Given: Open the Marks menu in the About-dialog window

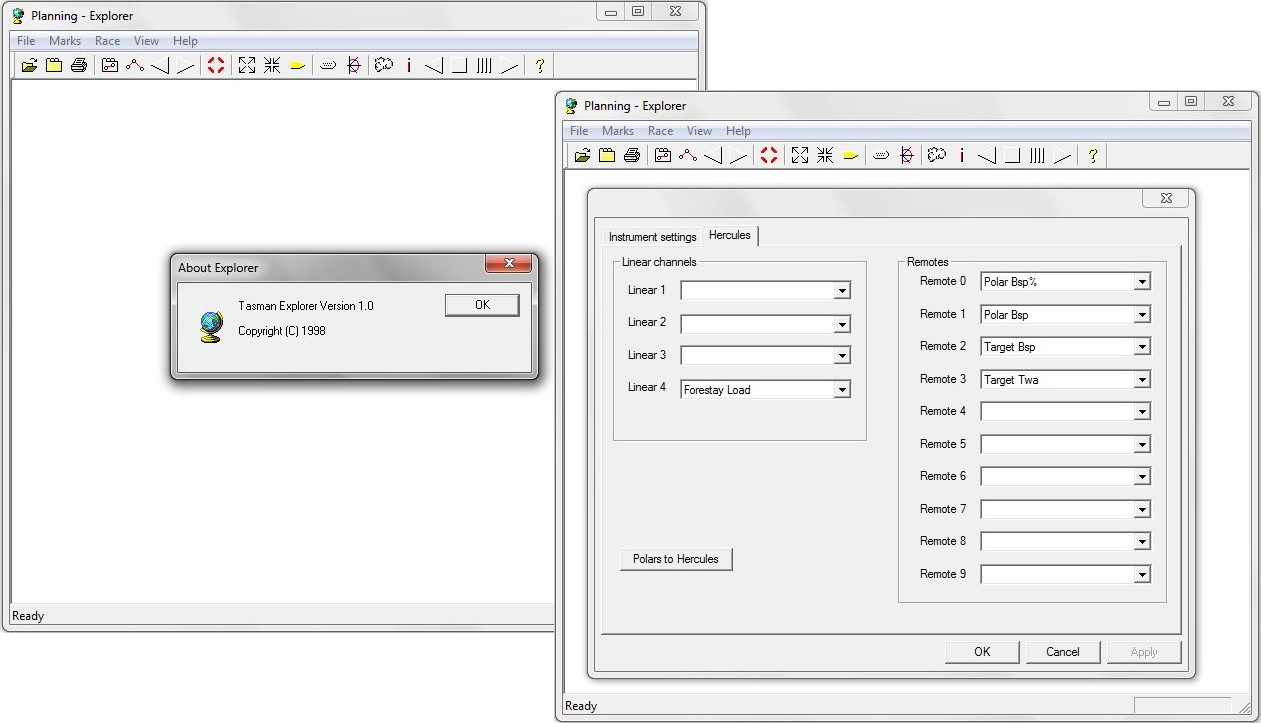Looking at the screenshot, I should (x=65, y=41).
